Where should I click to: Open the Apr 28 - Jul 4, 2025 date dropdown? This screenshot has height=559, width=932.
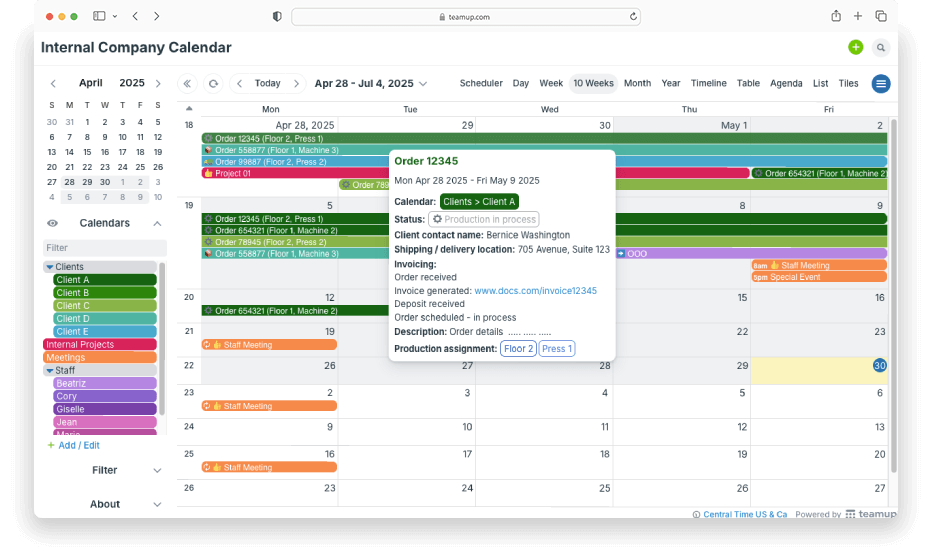pos(370,84)
